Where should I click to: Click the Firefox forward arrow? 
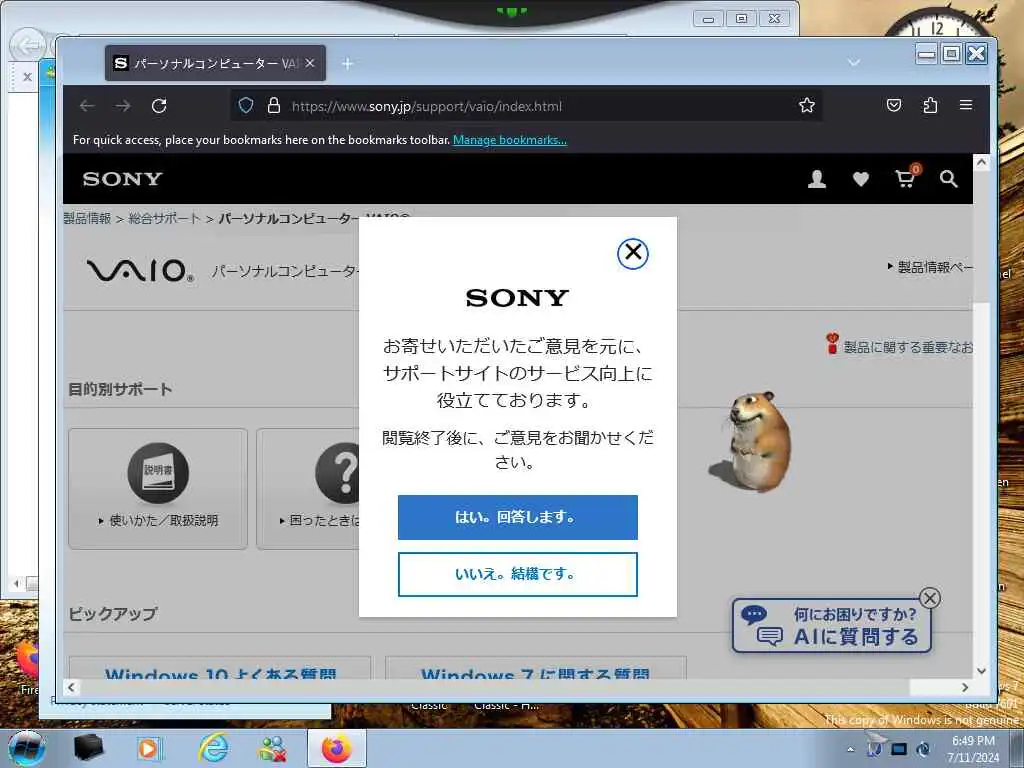(123, 106)
